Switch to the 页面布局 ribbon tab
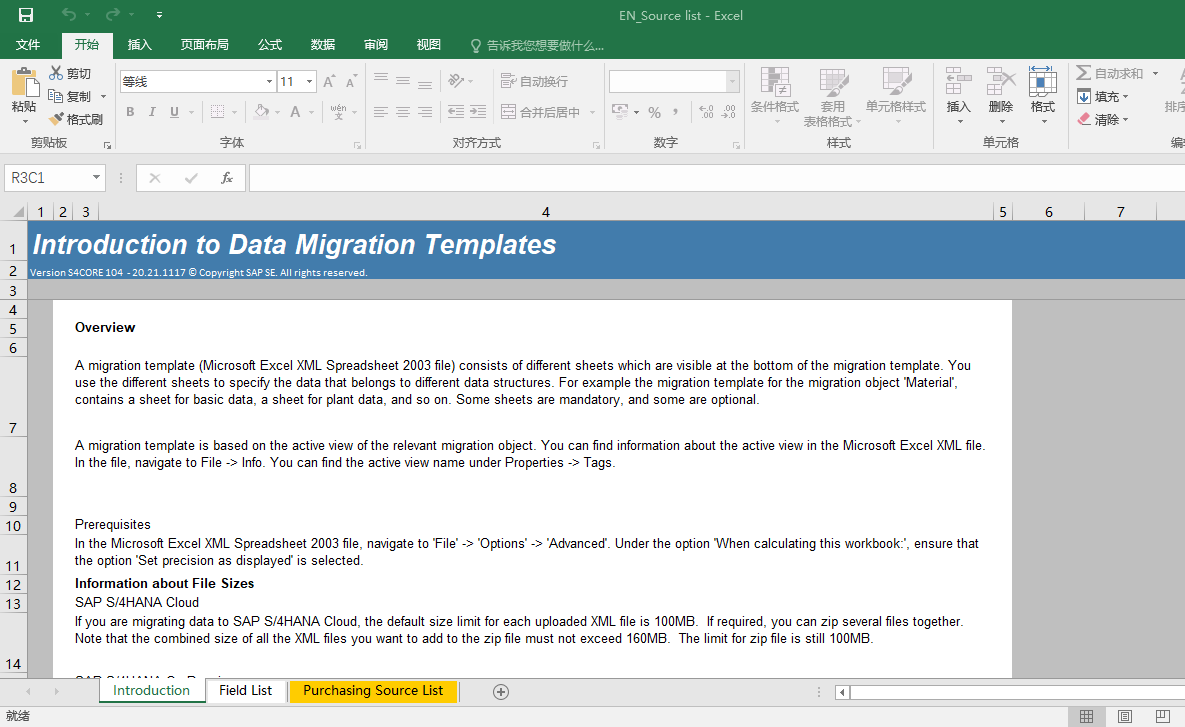The height and width of the screenshot is (727, 1185). (205, 45)
